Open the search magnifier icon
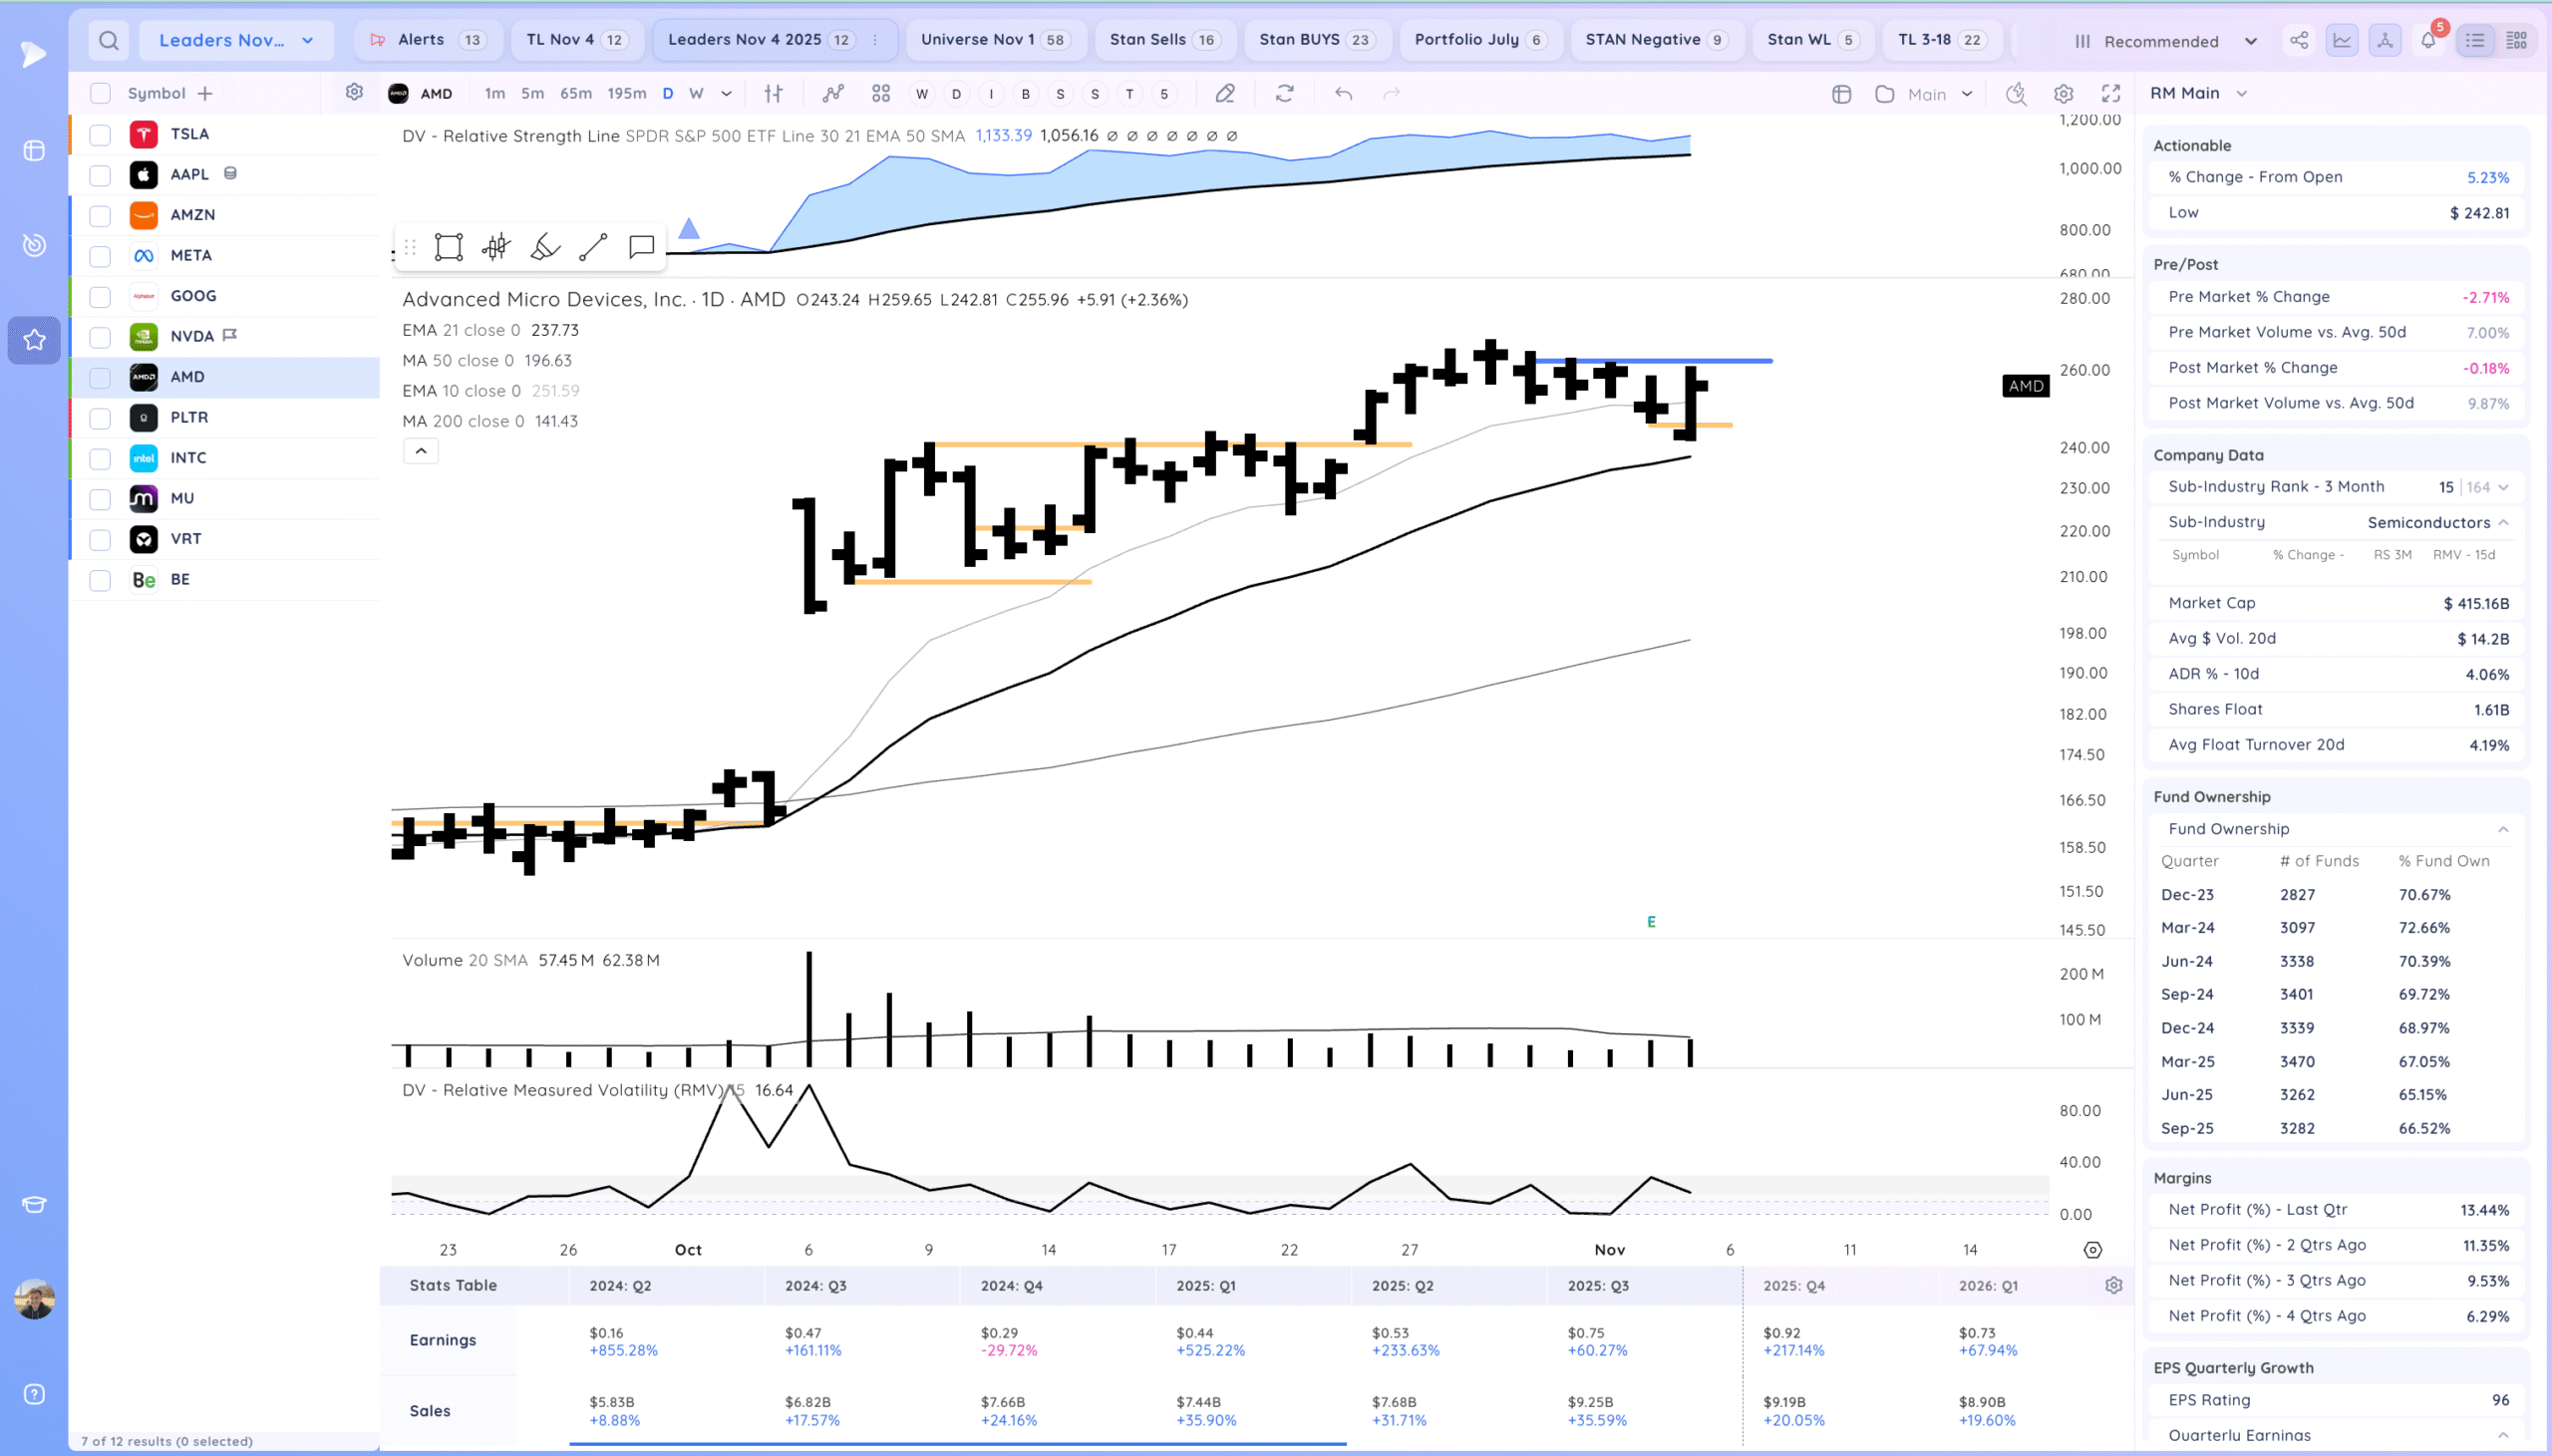This screenshot has width=2552, height=1456. click(x=109, y=41)
